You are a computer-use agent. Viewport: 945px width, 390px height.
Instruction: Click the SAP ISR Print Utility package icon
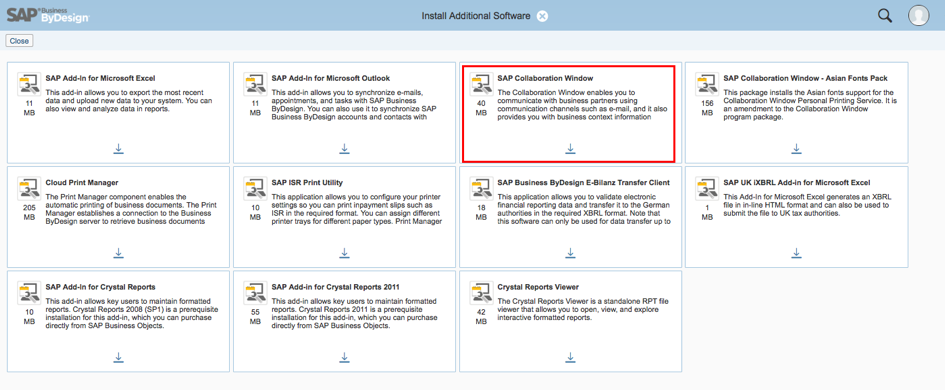coord(255,188)
